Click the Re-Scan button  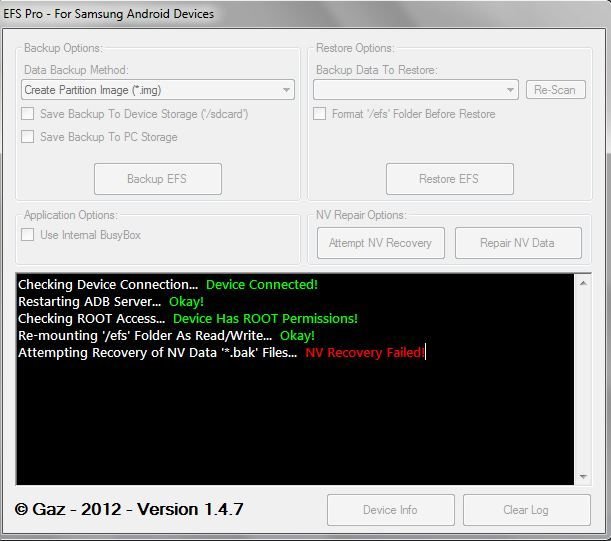point(556,90)
